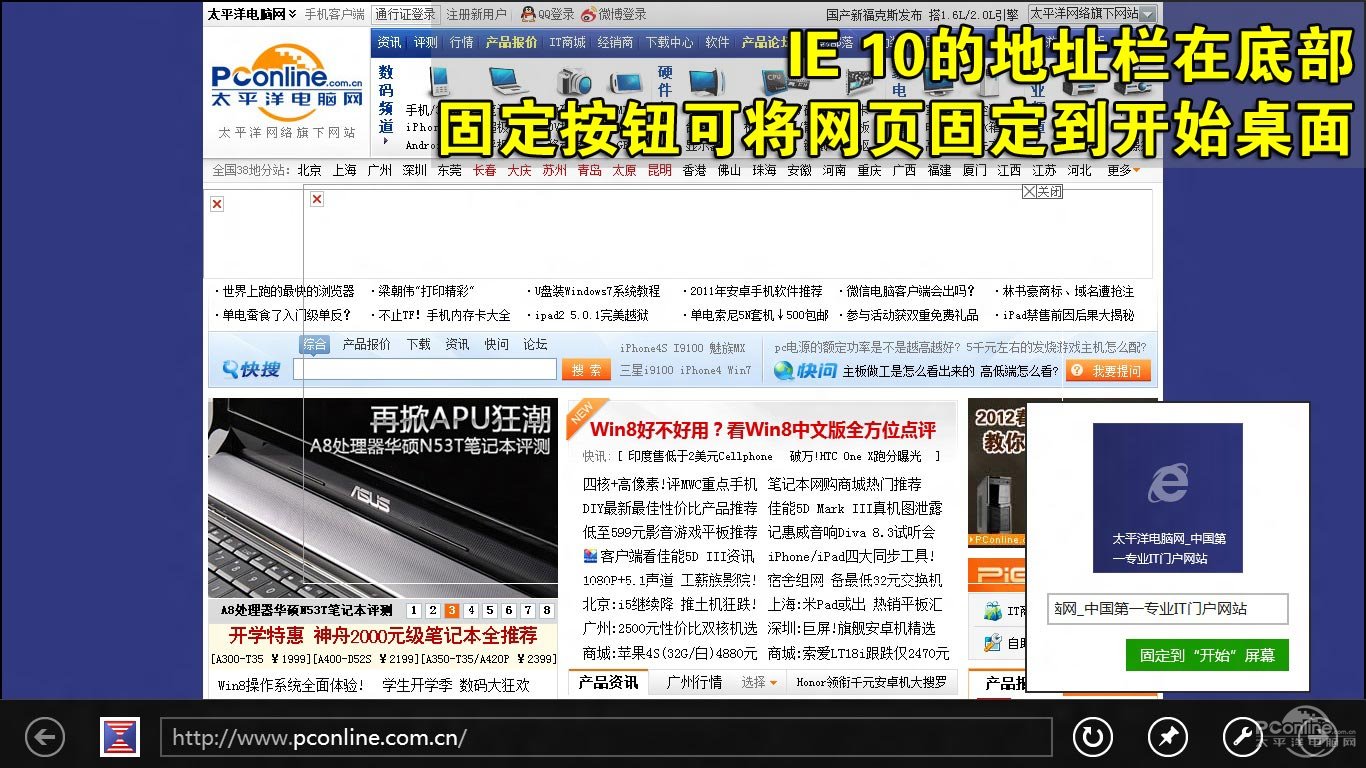Open 资讯 in the blue nav bar
Viewport: 1366px width, 768px height.
click(389, 42)
